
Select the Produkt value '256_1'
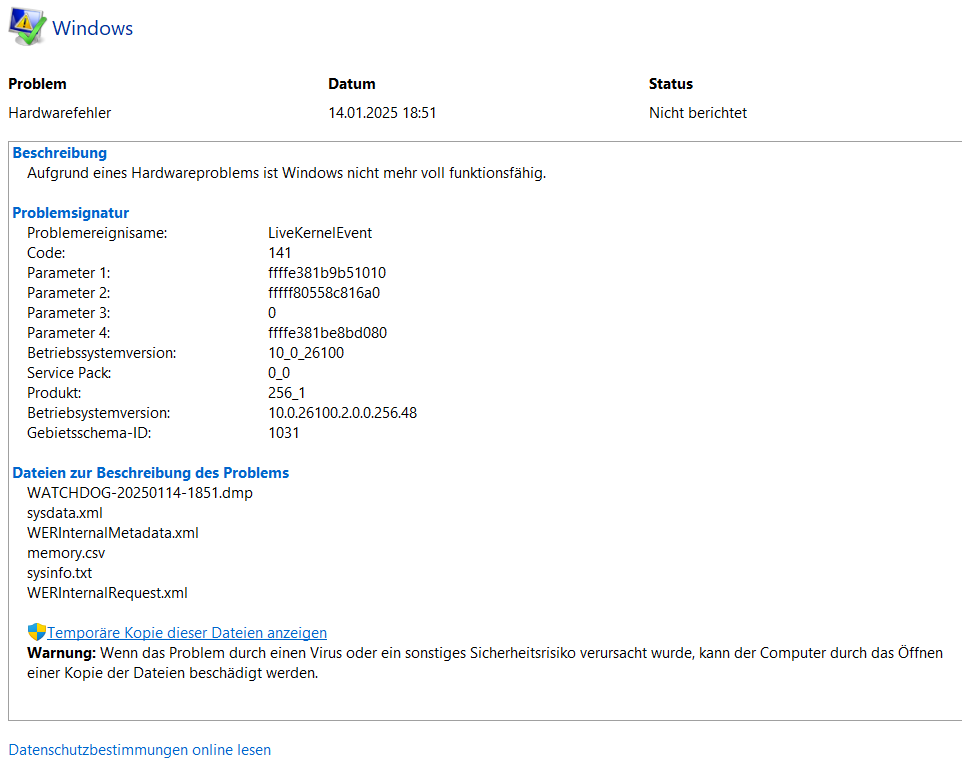[x=286, y=393]
